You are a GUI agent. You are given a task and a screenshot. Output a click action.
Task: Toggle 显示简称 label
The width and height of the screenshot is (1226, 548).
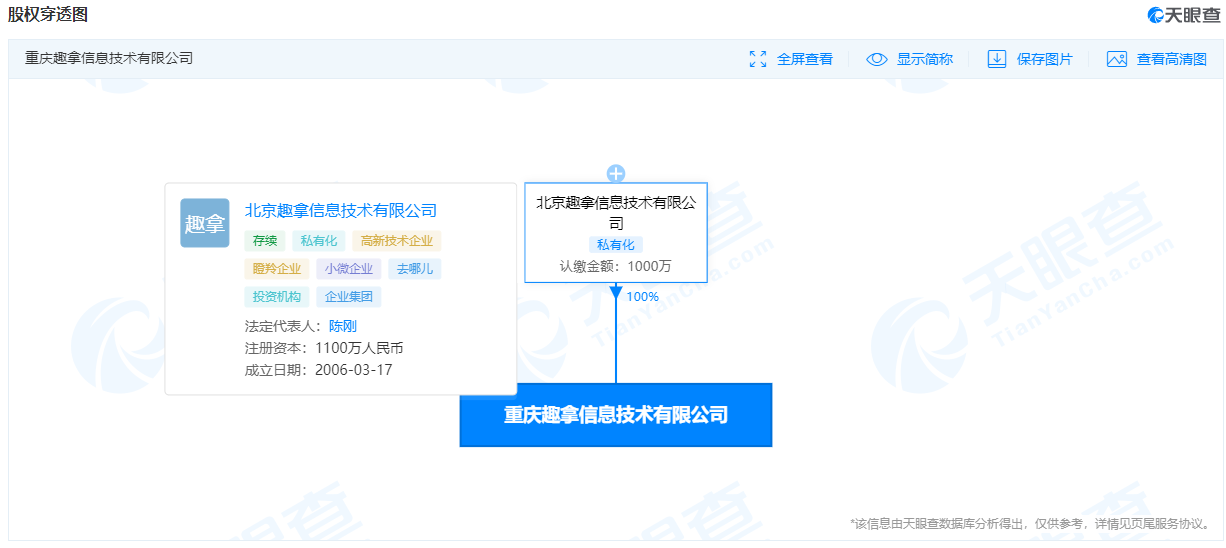pyautogui.click(x=925, y=59)
